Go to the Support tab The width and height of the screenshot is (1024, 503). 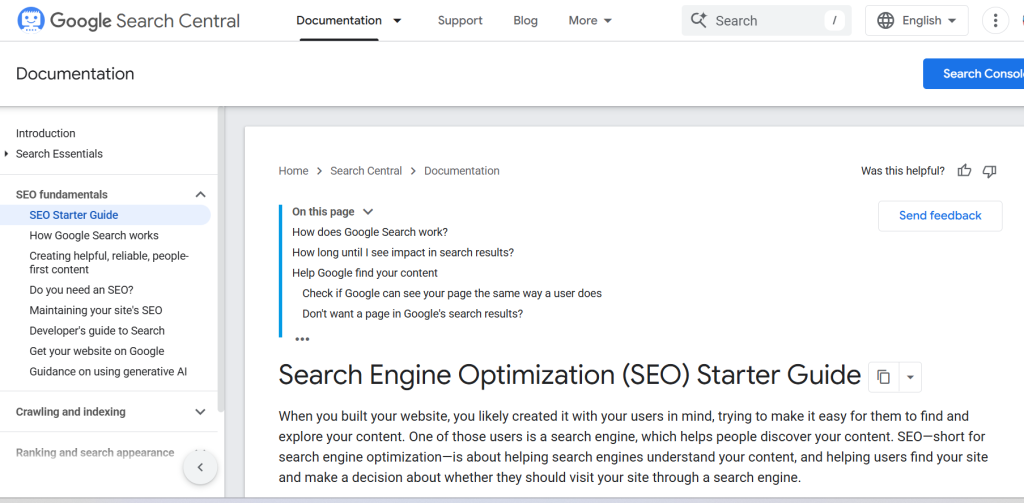click(460, 20)
